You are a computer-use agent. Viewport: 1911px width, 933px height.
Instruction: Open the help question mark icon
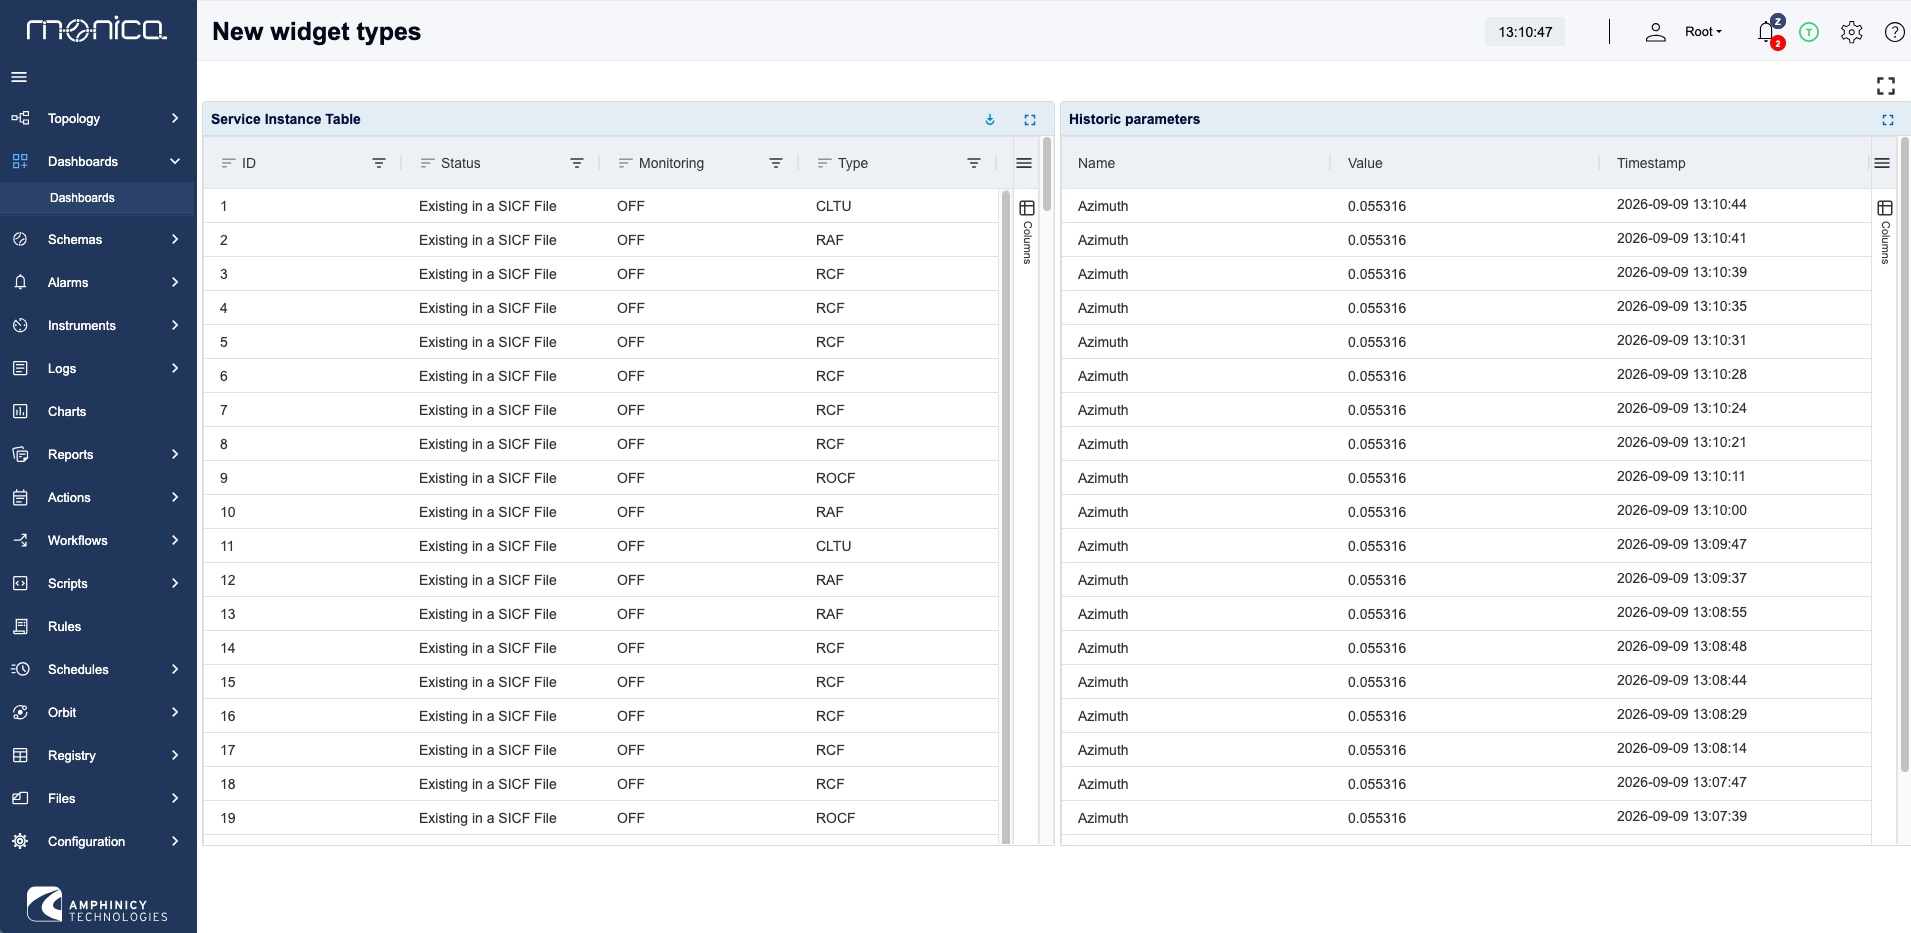pos(1894,32)
